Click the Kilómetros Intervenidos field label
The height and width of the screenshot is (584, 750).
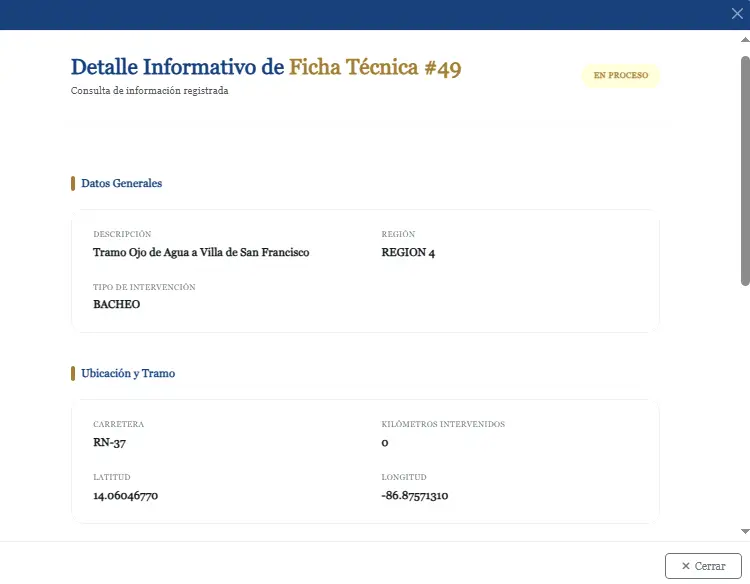[443, 424]
